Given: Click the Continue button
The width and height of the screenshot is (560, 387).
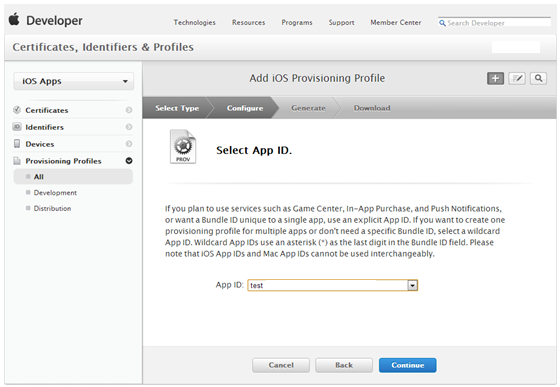Looking at the screenshot, I should [x=408, y=365].
